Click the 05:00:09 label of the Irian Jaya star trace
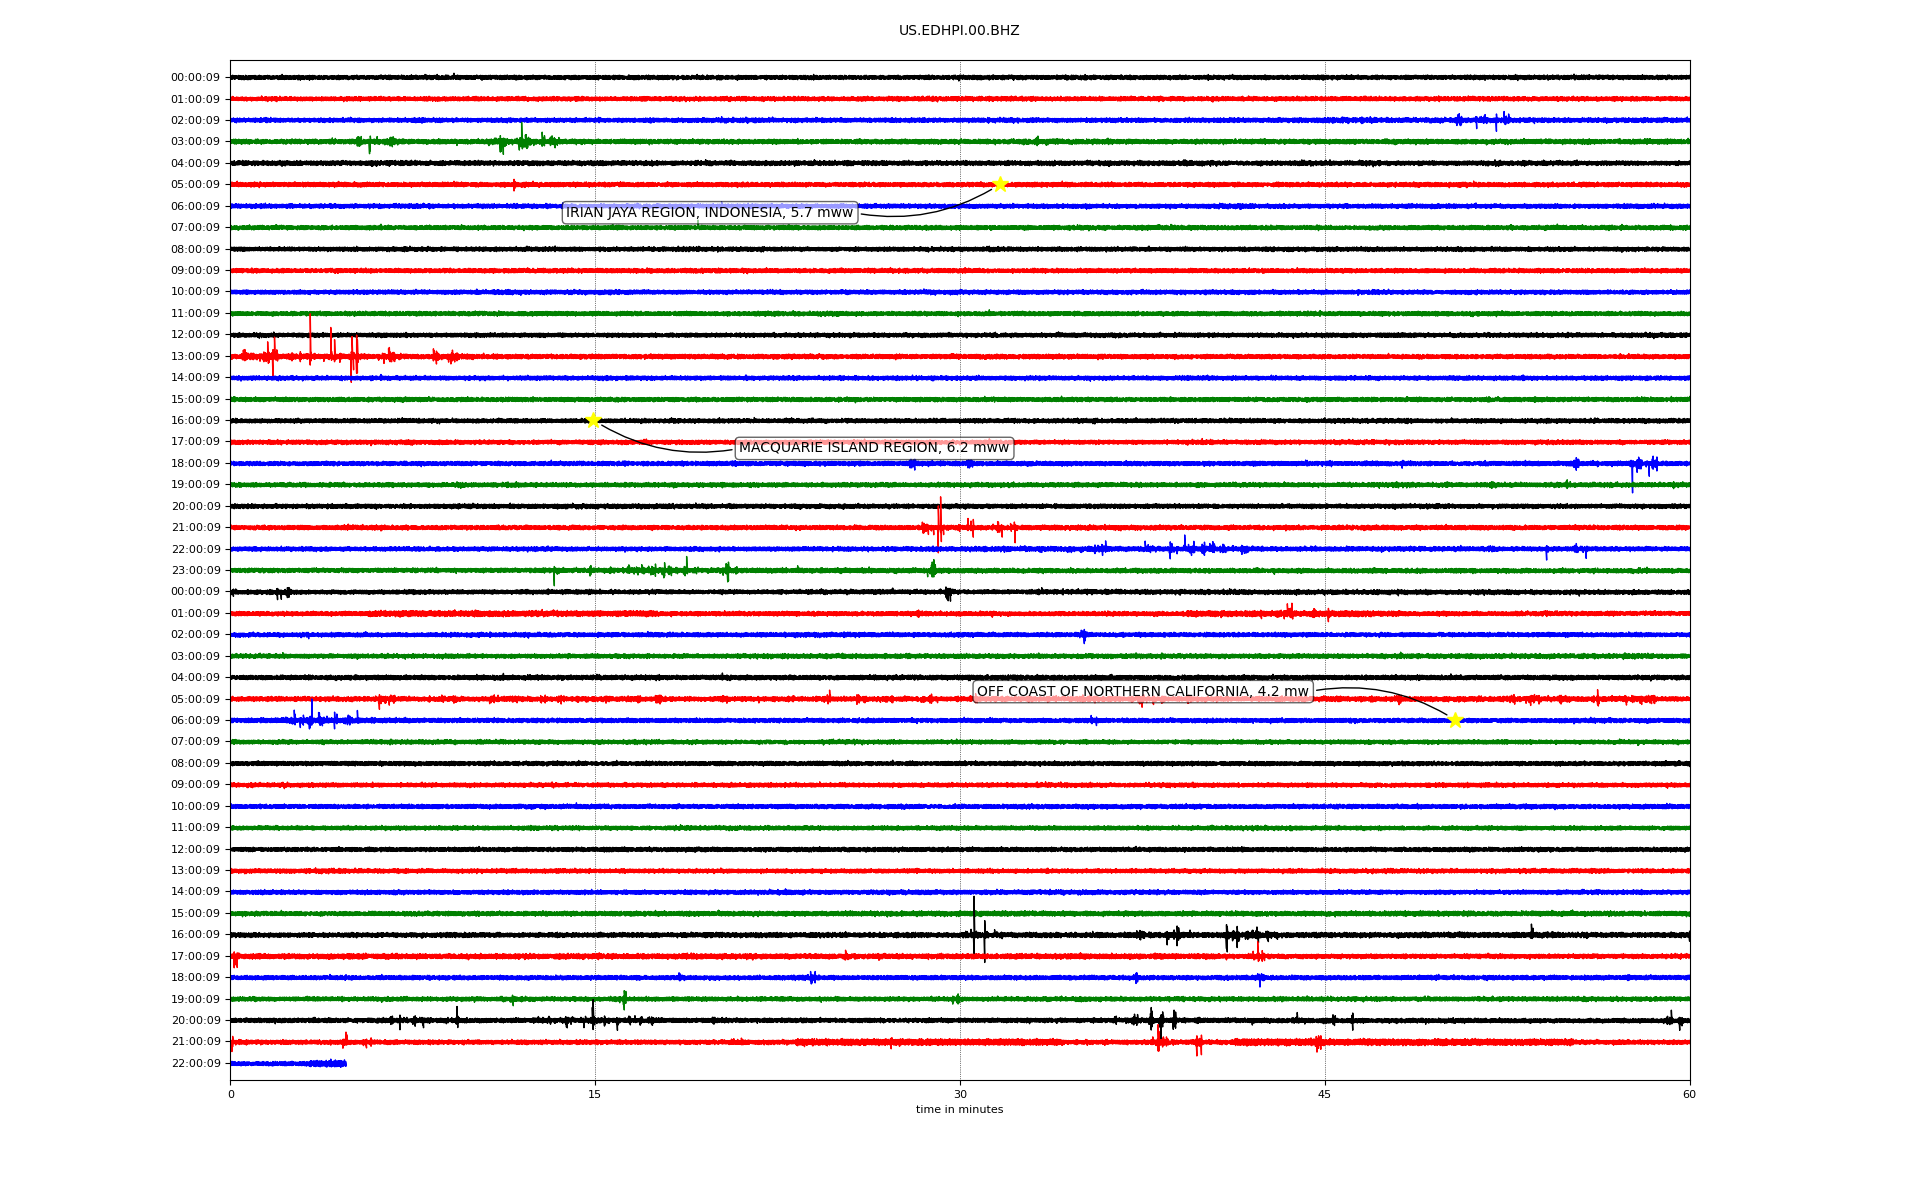1920x1200 pixels. [195, 185]
